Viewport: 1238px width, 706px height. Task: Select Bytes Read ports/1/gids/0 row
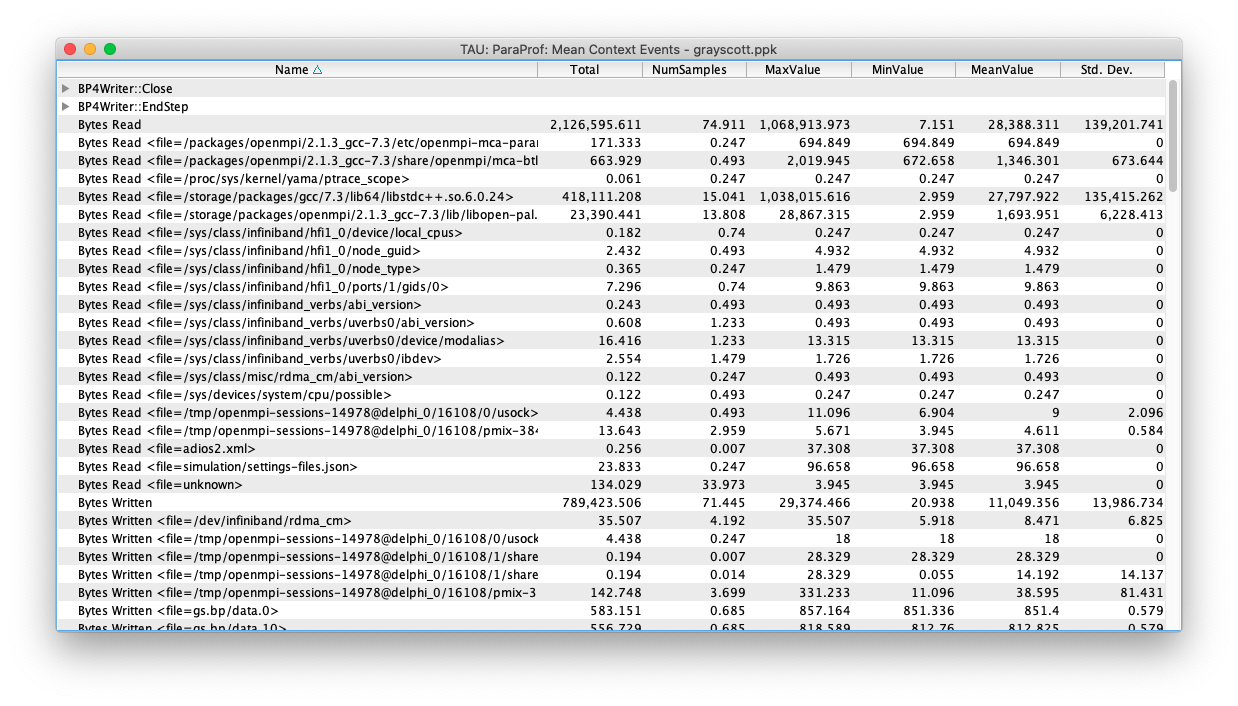point(611,287)
